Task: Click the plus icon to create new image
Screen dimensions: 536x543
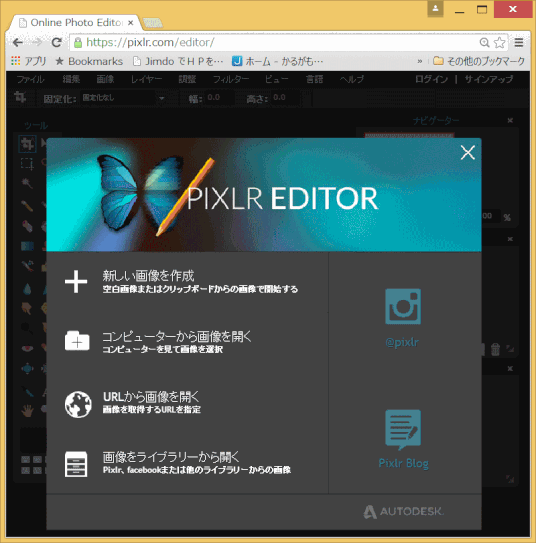Action: pyautogui.click(x=76, y=282)
